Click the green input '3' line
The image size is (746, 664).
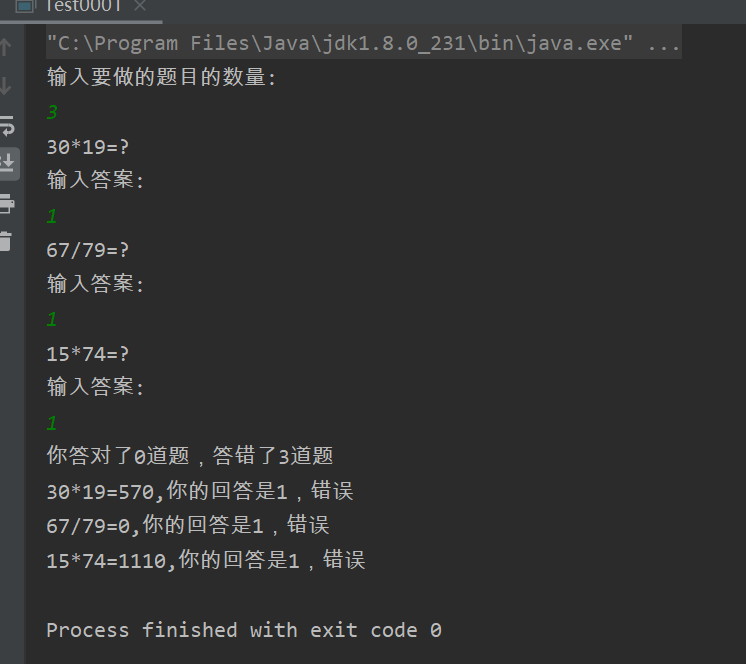click(52, 113)
